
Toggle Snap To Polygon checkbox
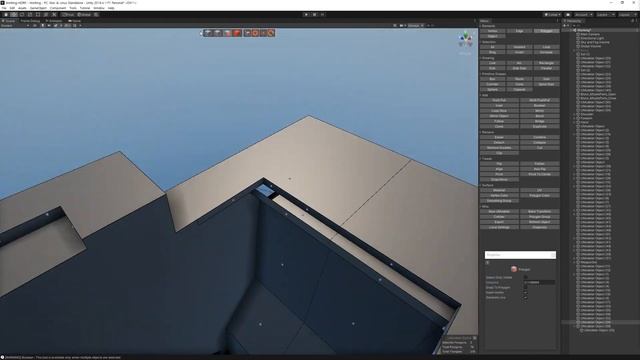pyautogui.click(x=525, y=287)
